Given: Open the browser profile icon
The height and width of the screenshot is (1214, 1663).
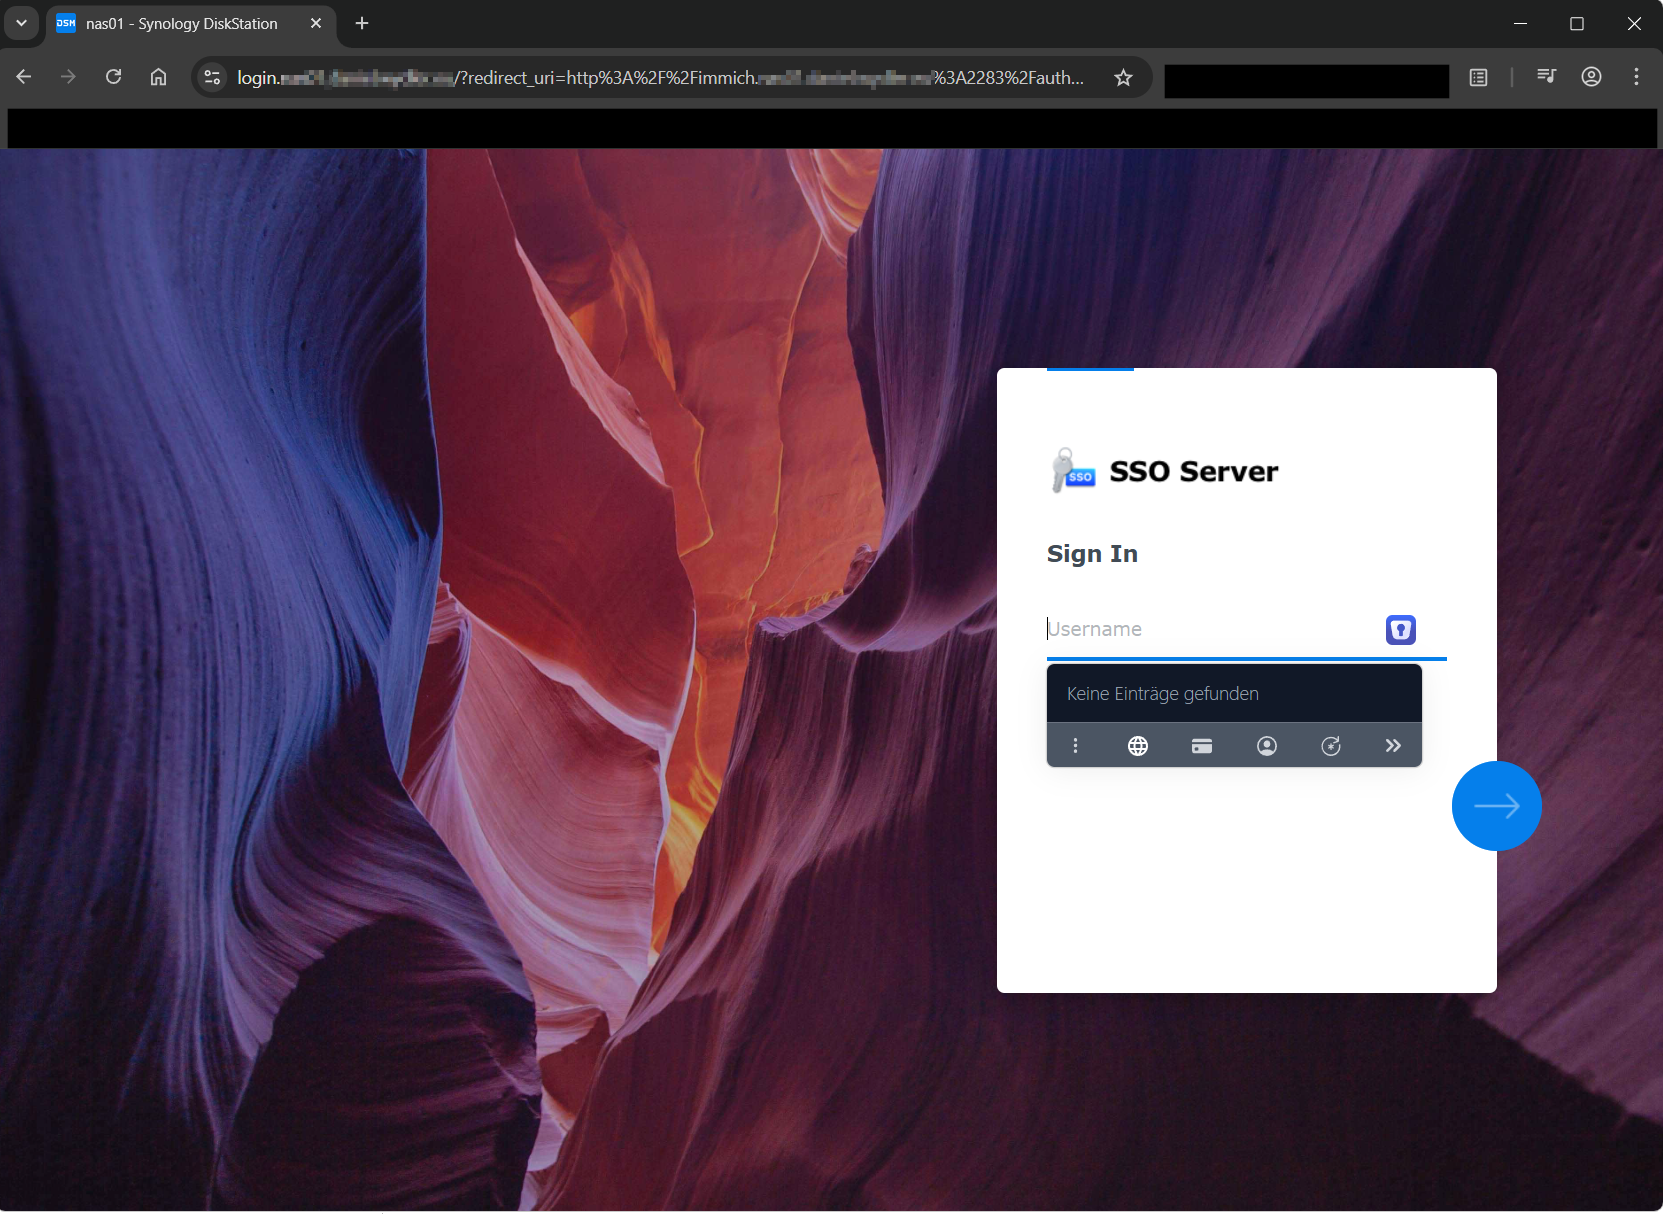Looking at the screenshot, I should [1591, 77].
